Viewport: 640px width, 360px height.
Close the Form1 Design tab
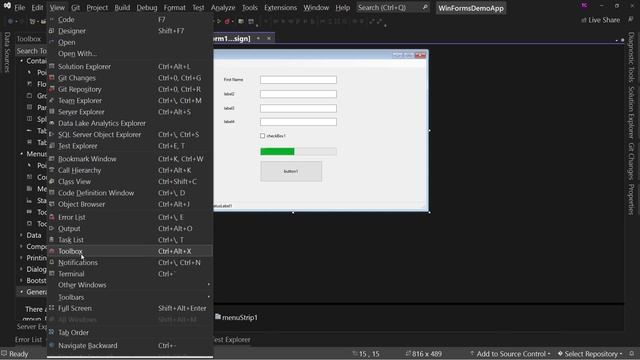point(269,38)
